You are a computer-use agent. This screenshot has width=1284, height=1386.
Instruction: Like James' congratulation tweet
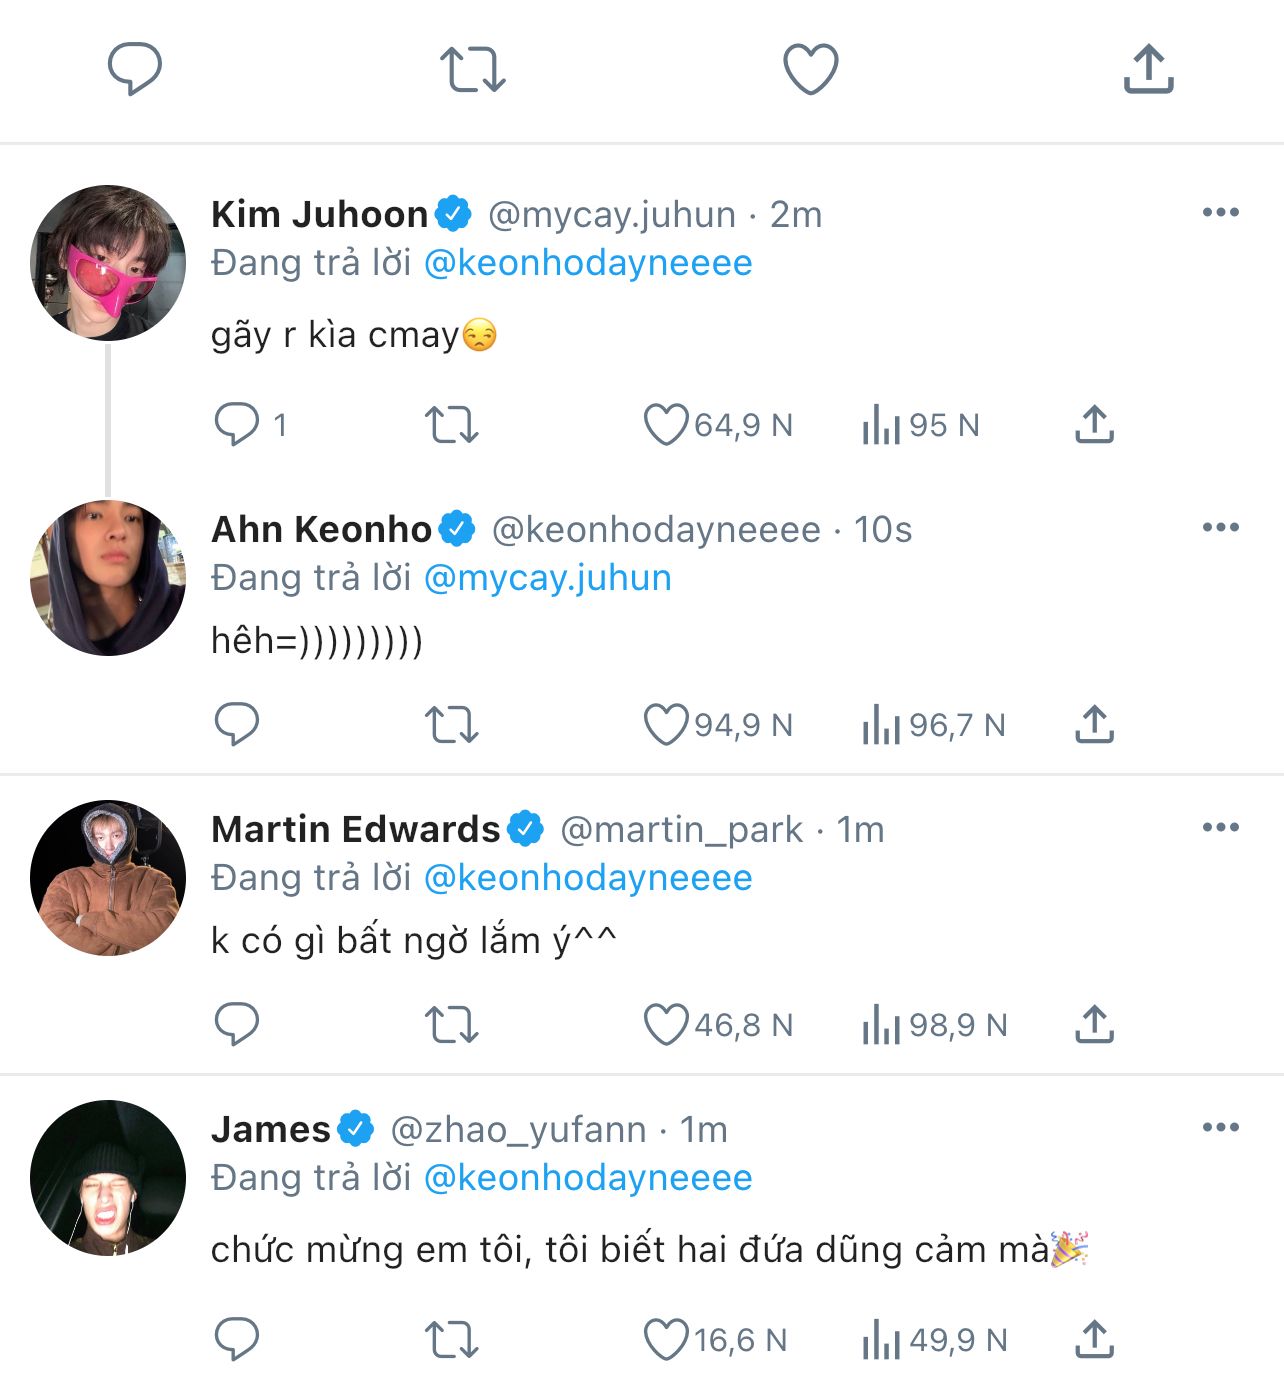[666, 1339]
